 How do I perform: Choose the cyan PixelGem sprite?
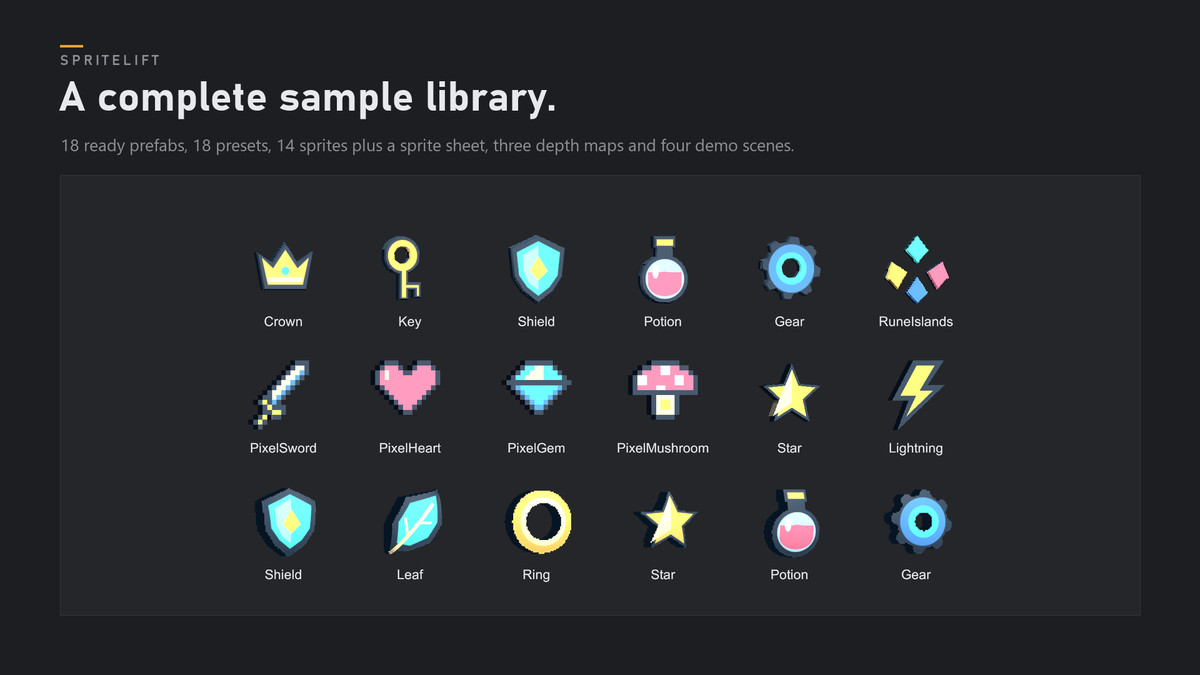point(536,388)
